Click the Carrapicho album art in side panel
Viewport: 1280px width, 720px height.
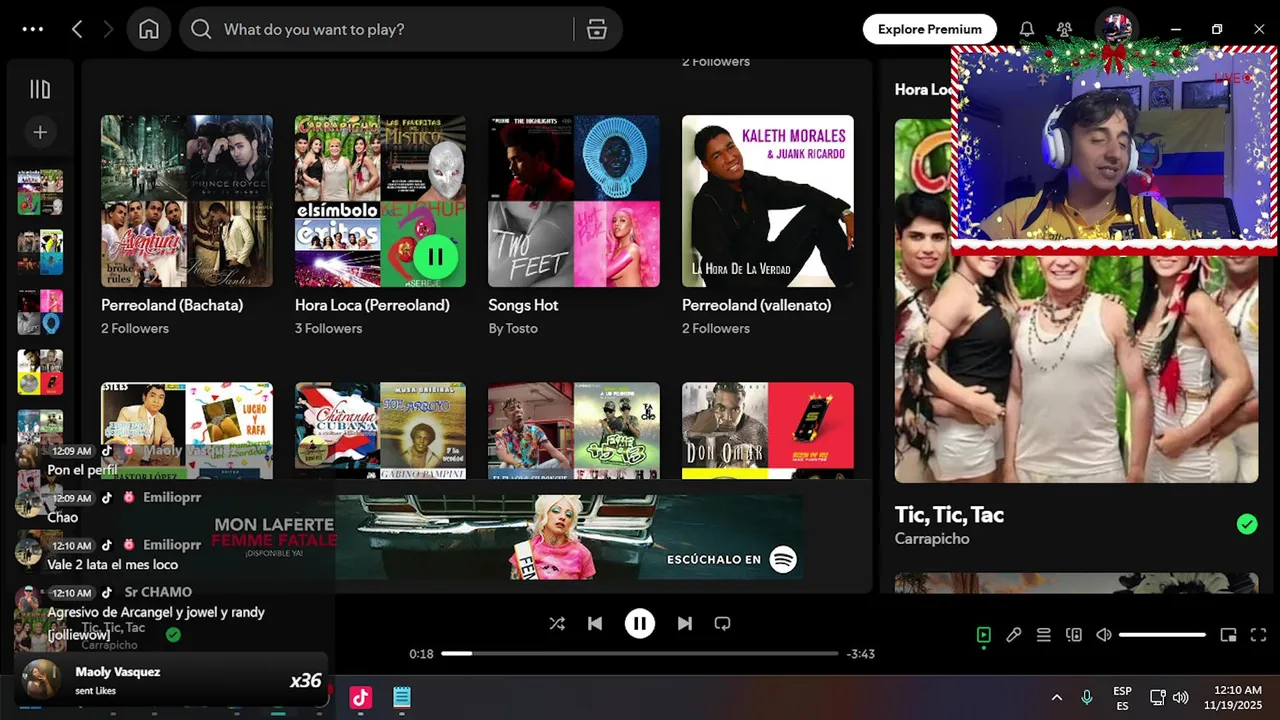click(x=1076, y=301)
